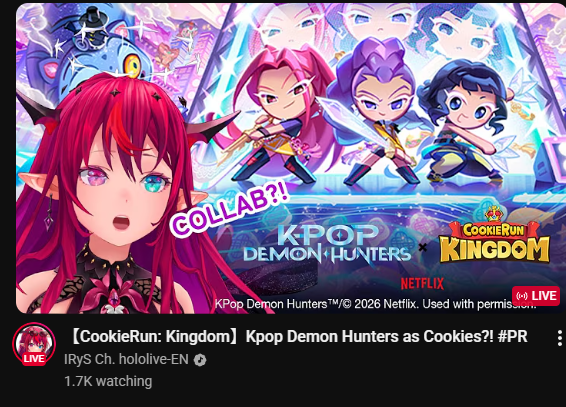Click the Netflix logo in thumbnail
Image resolution: width=566 pixels, height=407 pixels.
[422, 284]
